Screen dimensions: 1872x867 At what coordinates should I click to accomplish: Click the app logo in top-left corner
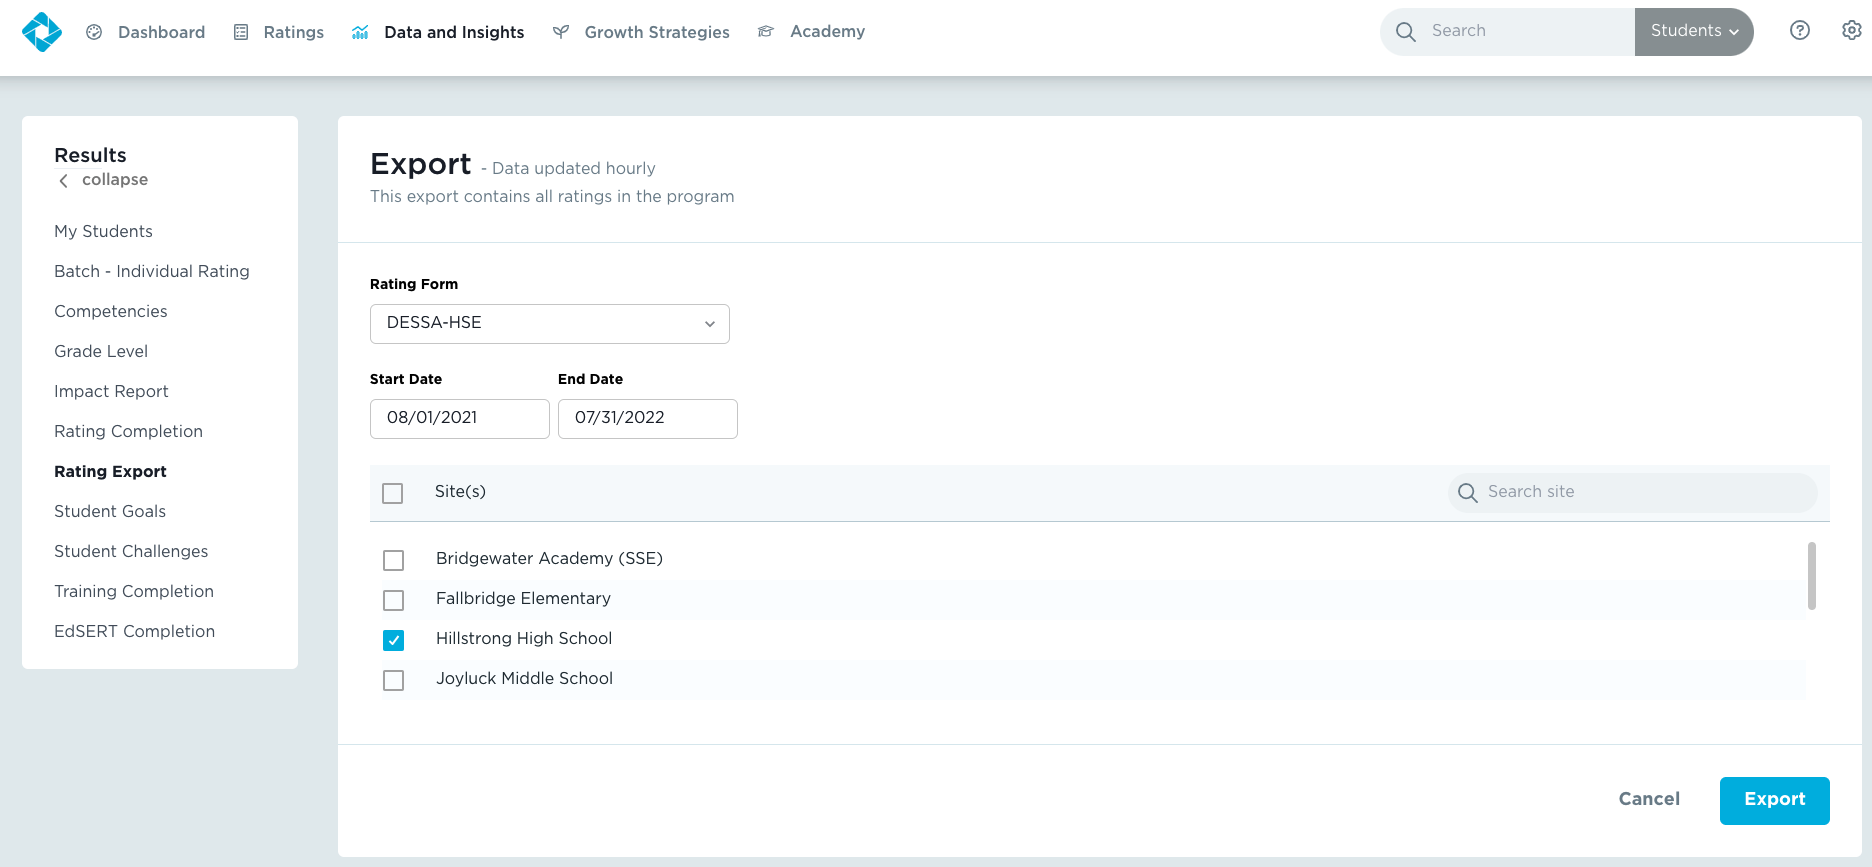[x=42, y=32]
